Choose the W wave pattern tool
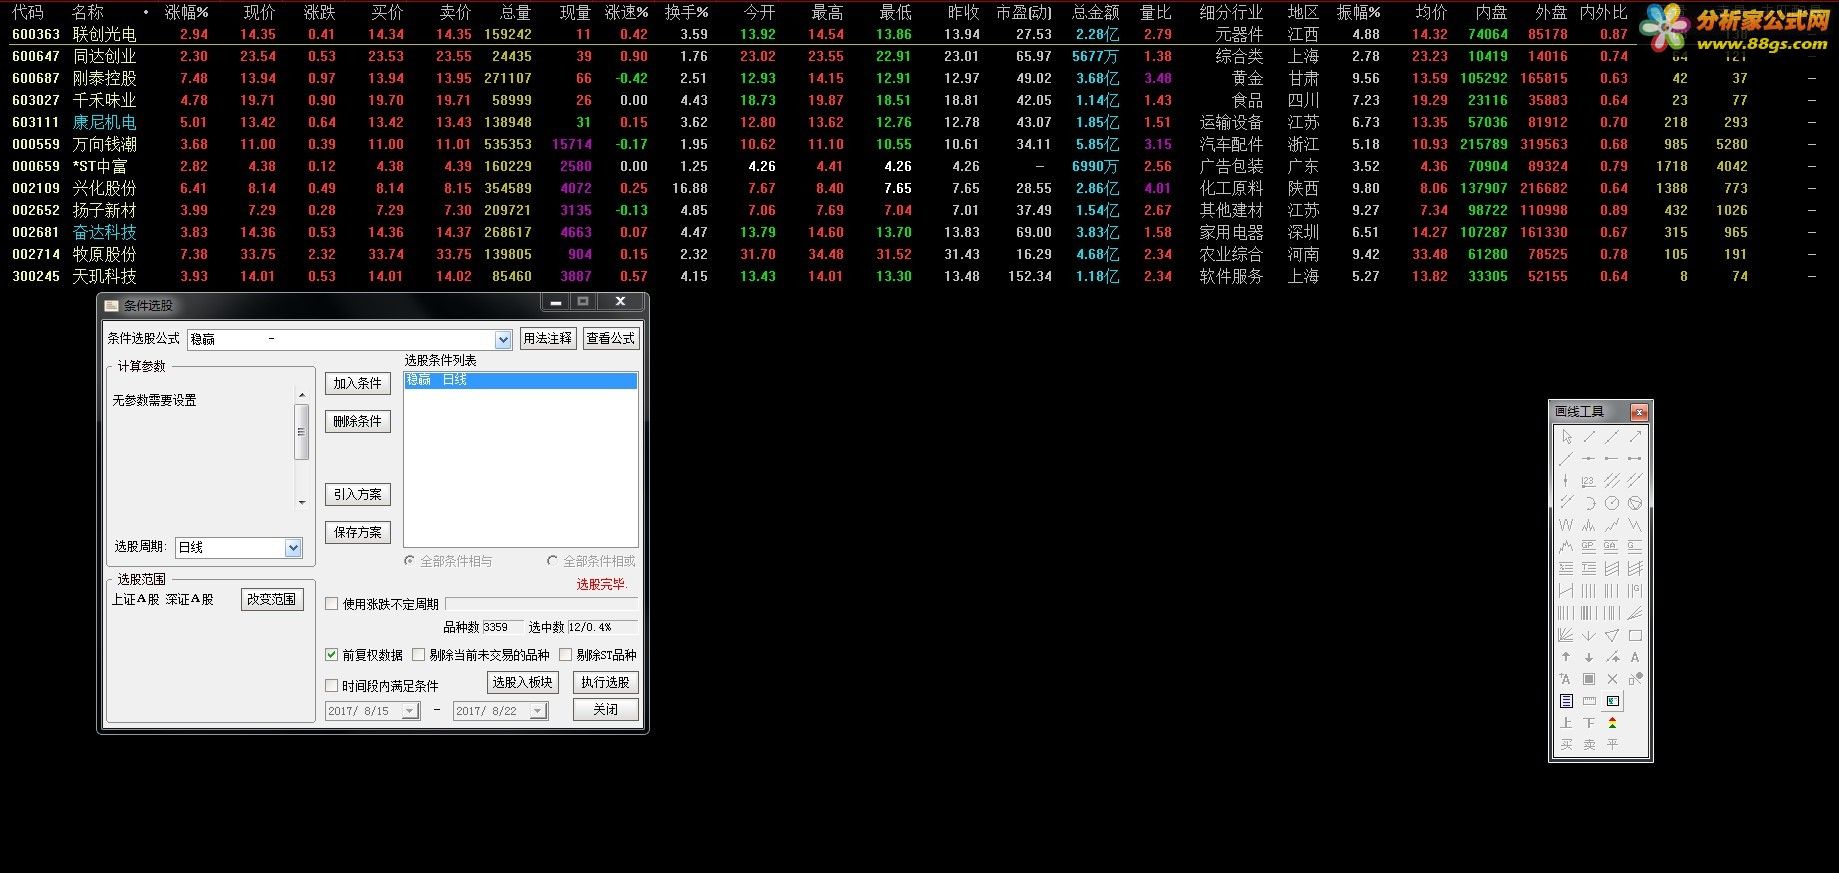This screenshot has height=873, width=1839. [1566, 525]
